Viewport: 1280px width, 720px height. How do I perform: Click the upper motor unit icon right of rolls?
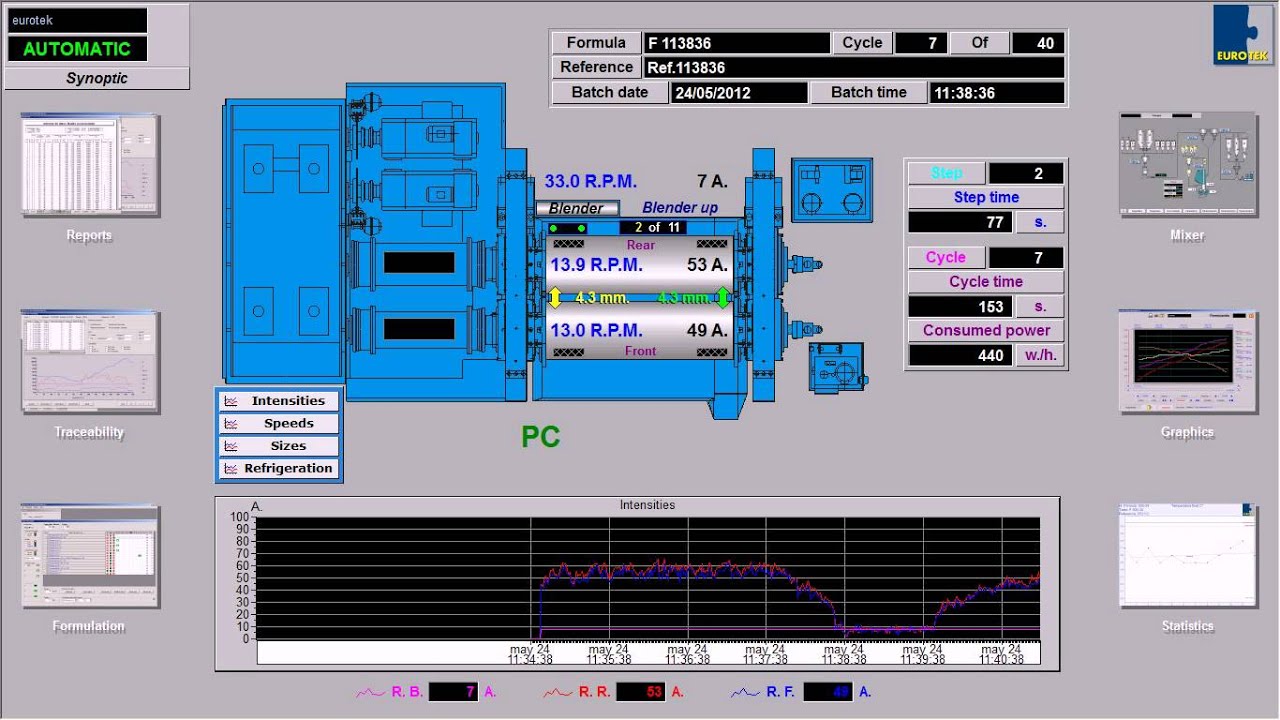click(x=831, y=189)
